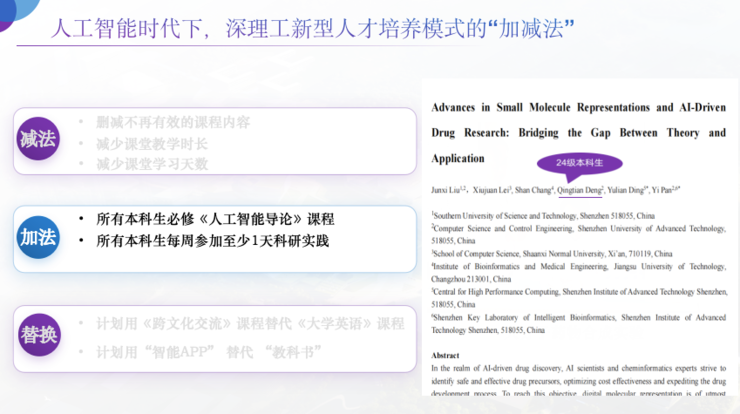Click the abstract sentence starting 'In the realm'
Image resolution: width=740 pixels, height=414 pixels.
pyautogui.click(x=579, y=368)
